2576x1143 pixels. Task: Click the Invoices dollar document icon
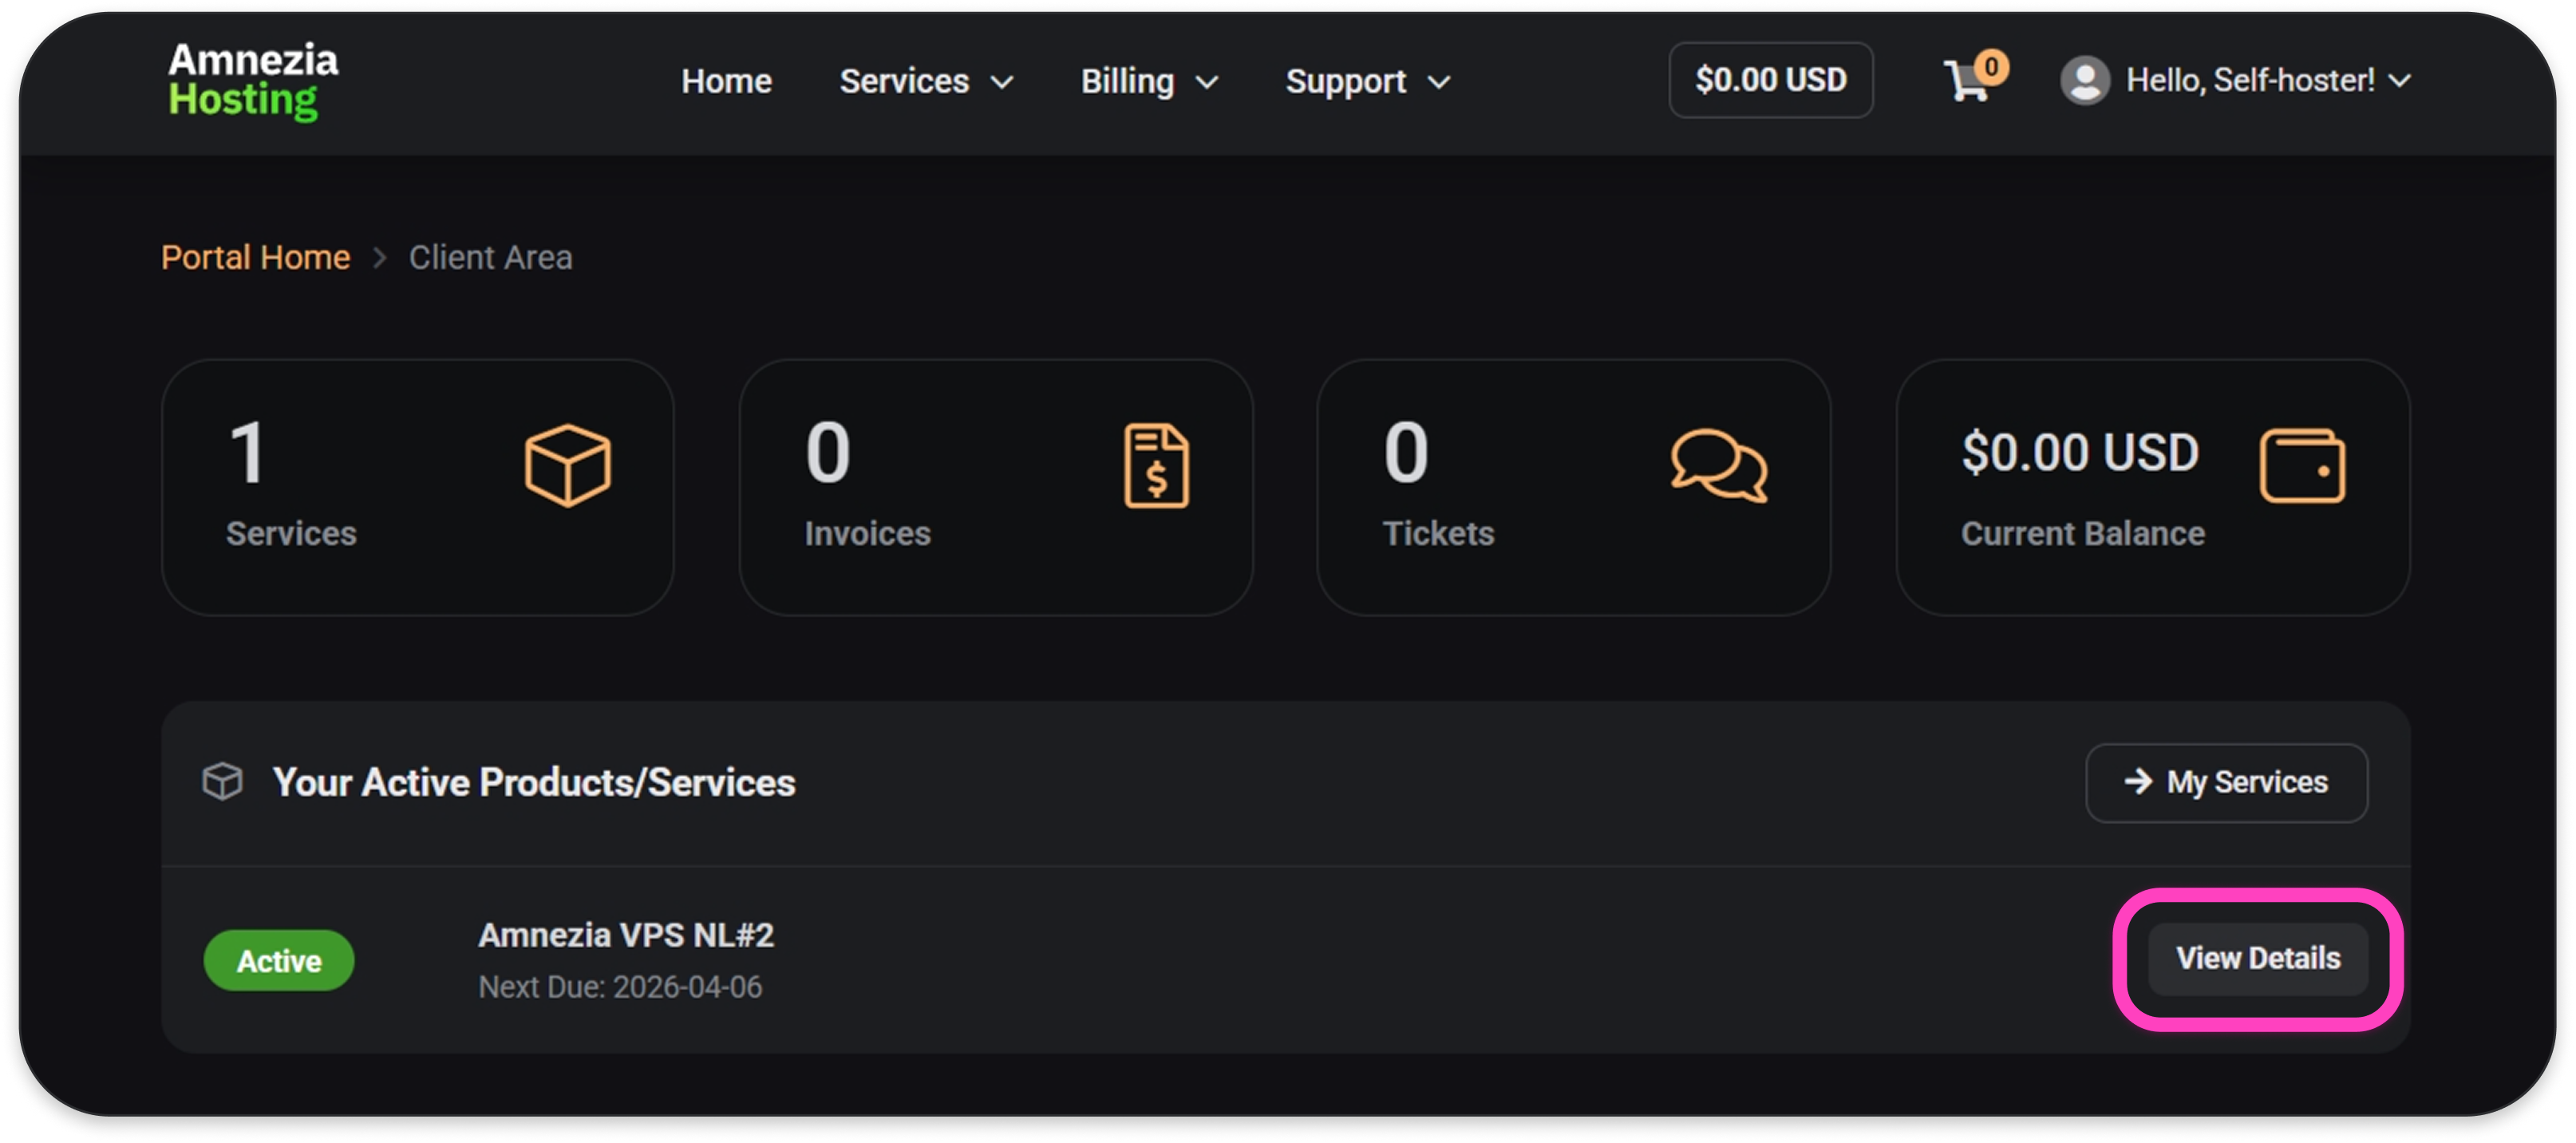[1156, 466]
